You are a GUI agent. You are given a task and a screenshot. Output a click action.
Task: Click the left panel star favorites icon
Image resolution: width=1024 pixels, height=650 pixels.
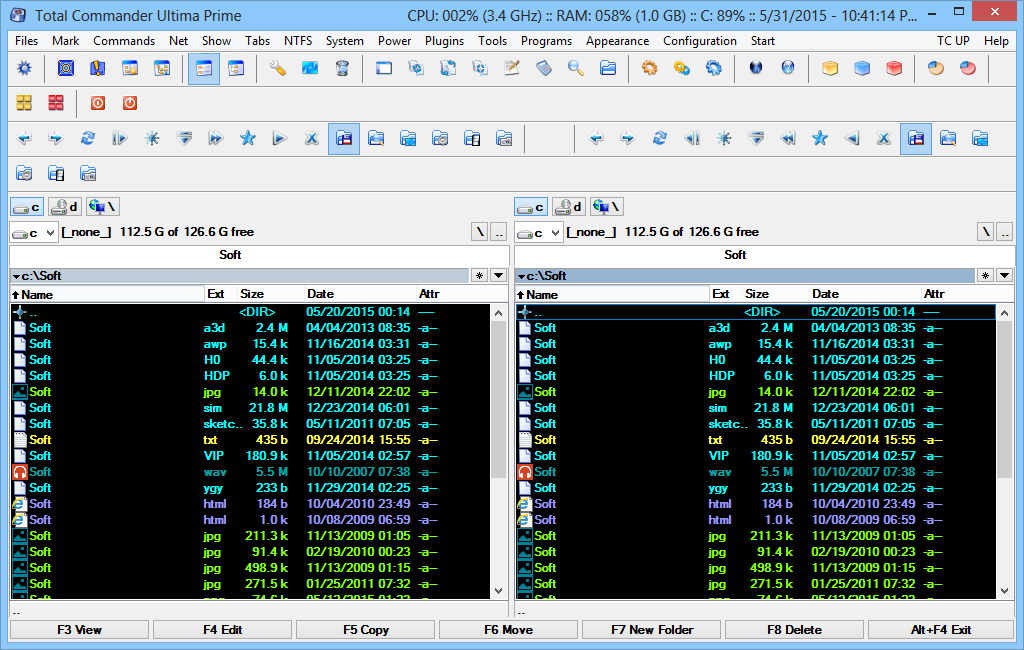tap(248, 138)
